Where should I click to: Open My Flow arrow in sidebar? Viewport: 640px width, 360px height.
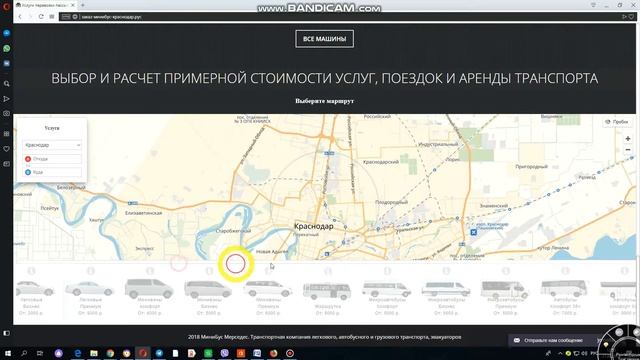(x=7, y=99)
